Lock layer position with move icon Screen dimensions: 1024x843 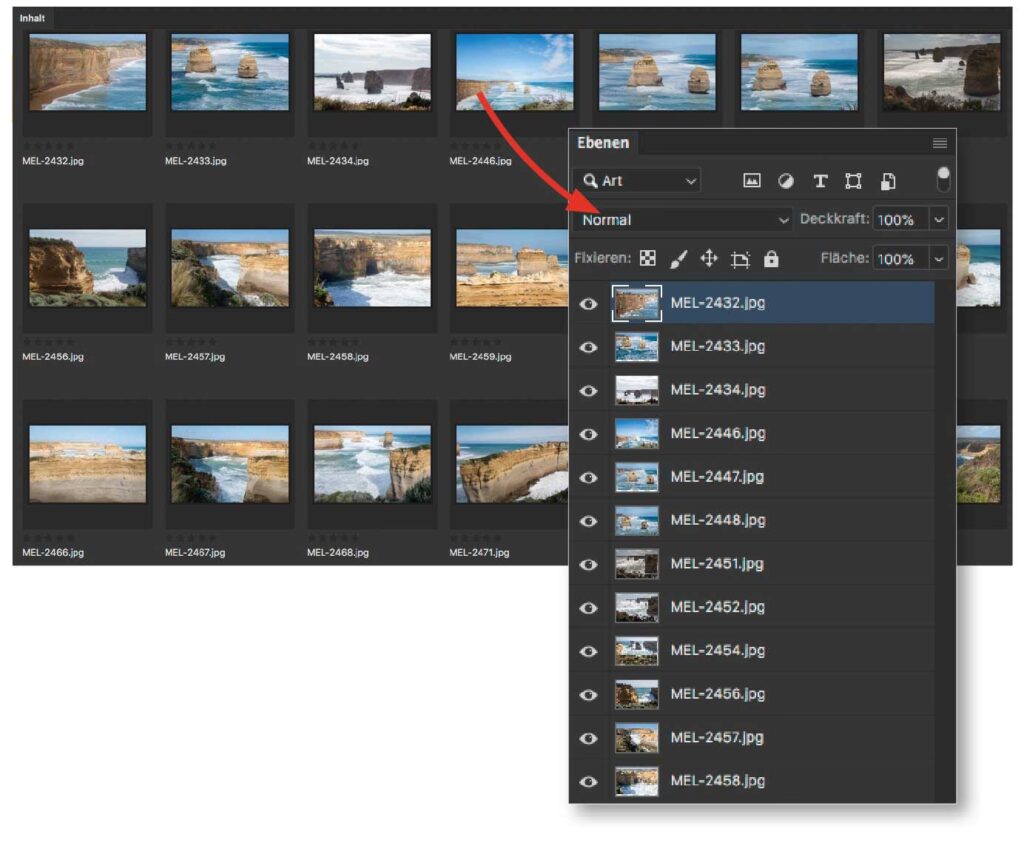tap(709, 259)
